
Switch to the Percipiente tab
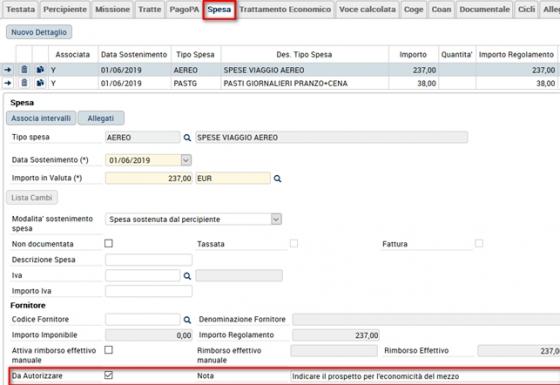(x=65, y=10)
